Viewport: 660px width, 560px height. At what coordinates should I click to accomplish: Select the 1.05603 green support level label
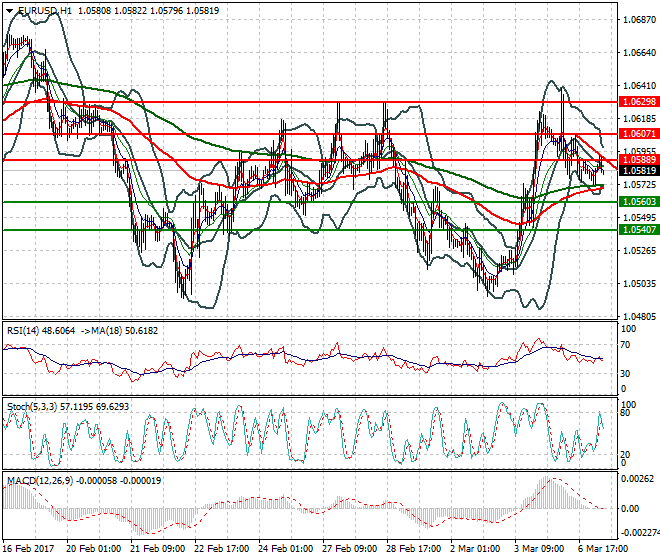click(639, 202)
